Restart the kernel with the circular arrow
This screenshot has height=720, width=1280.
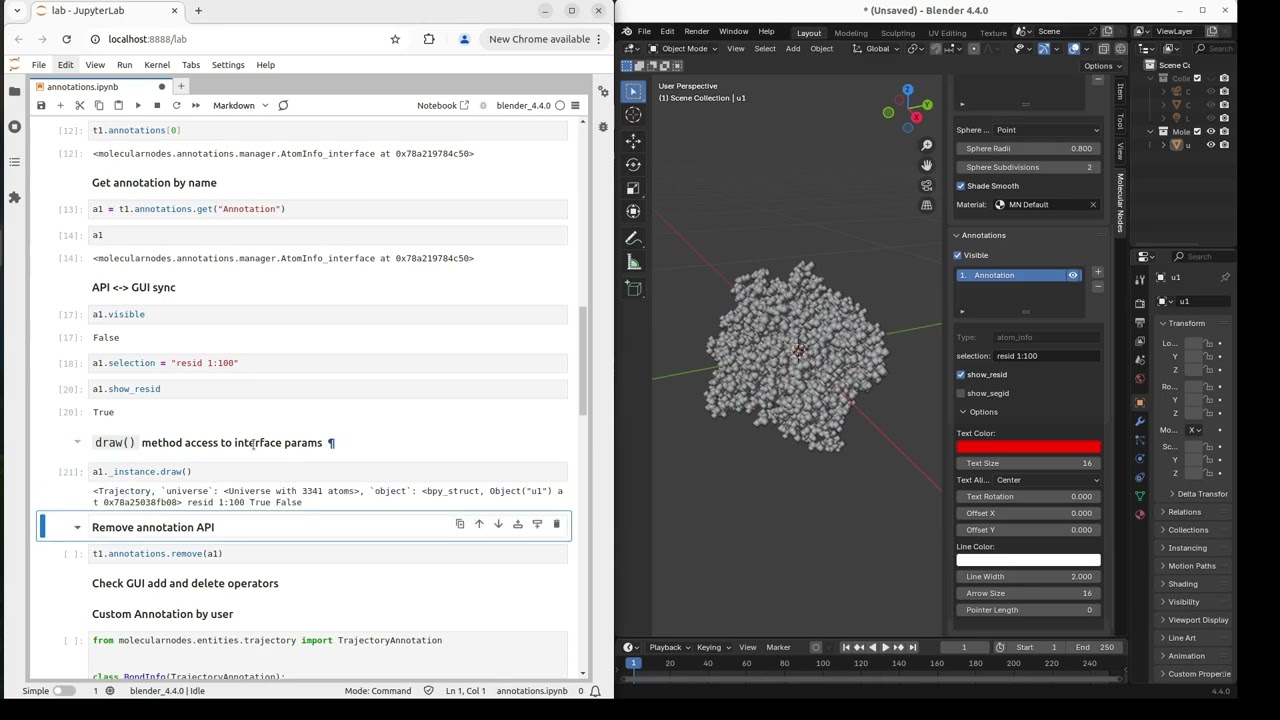click(x=176, y=105)
